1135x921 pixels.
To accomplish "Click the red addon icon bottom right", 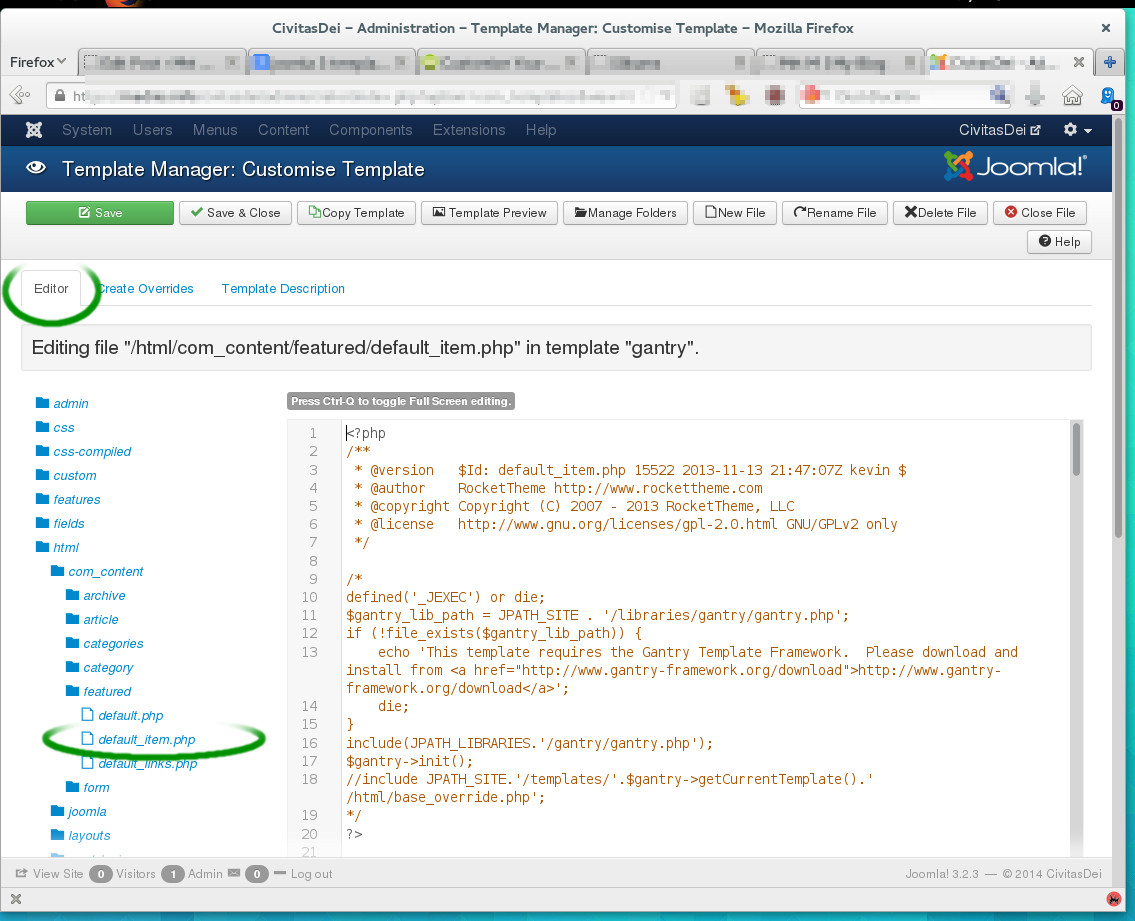I will (x=1113, y=899).
